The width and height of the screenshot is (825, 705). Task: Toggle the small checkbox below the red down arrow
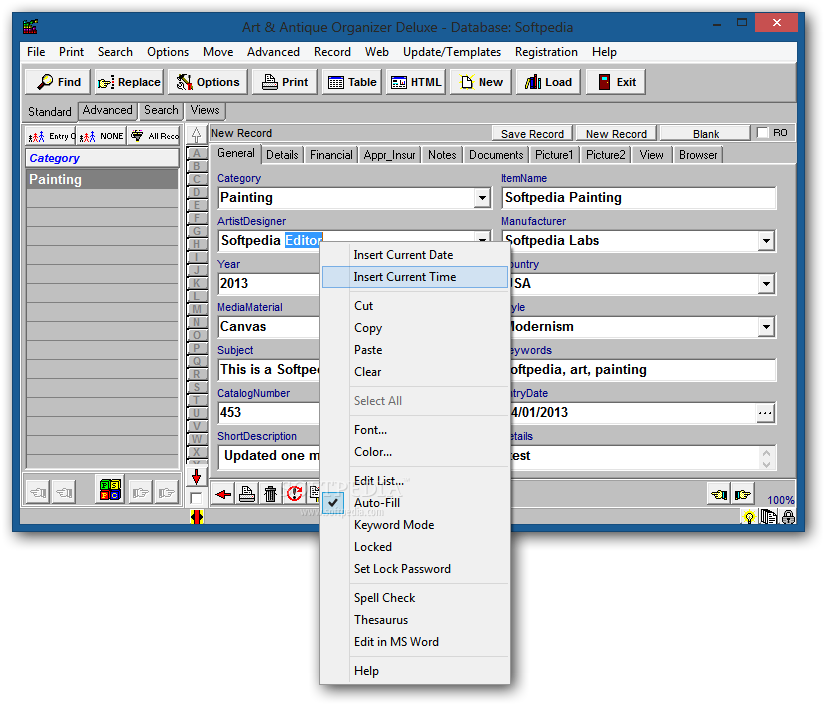[x=196, y=498]
